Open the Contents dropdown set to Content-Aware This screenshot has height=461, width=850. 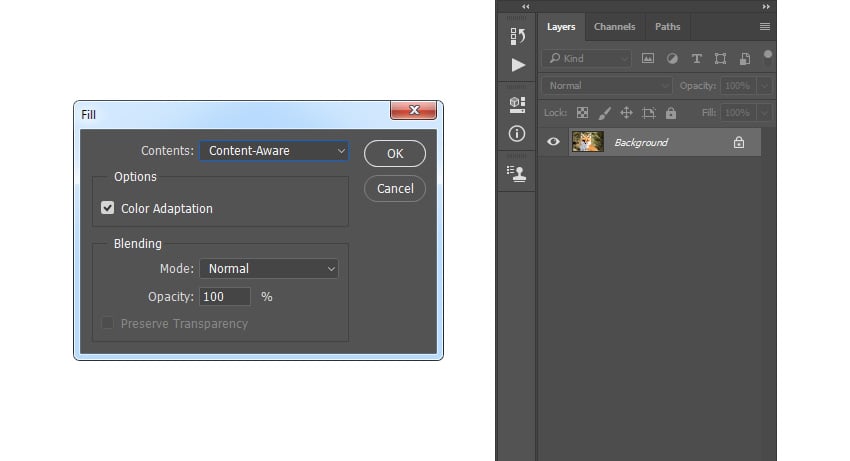[274, 151]
